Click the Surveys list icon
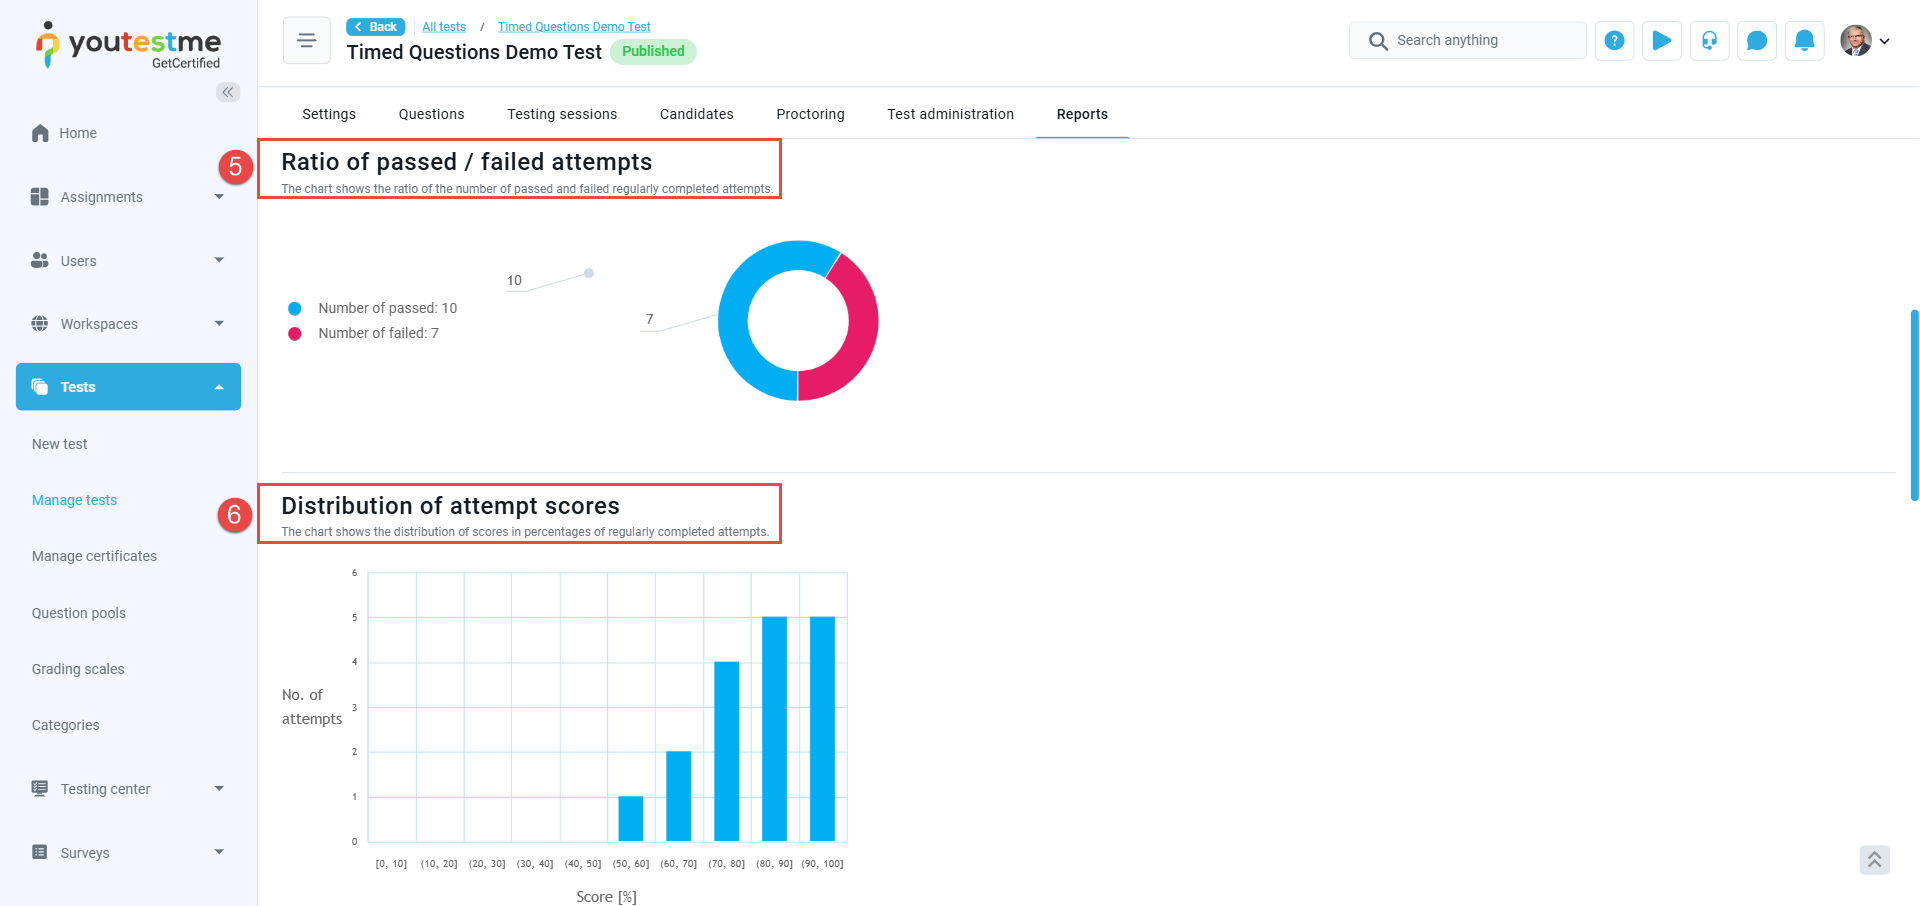The width and height of the screenshot is (1920, 906). point(40,852)
